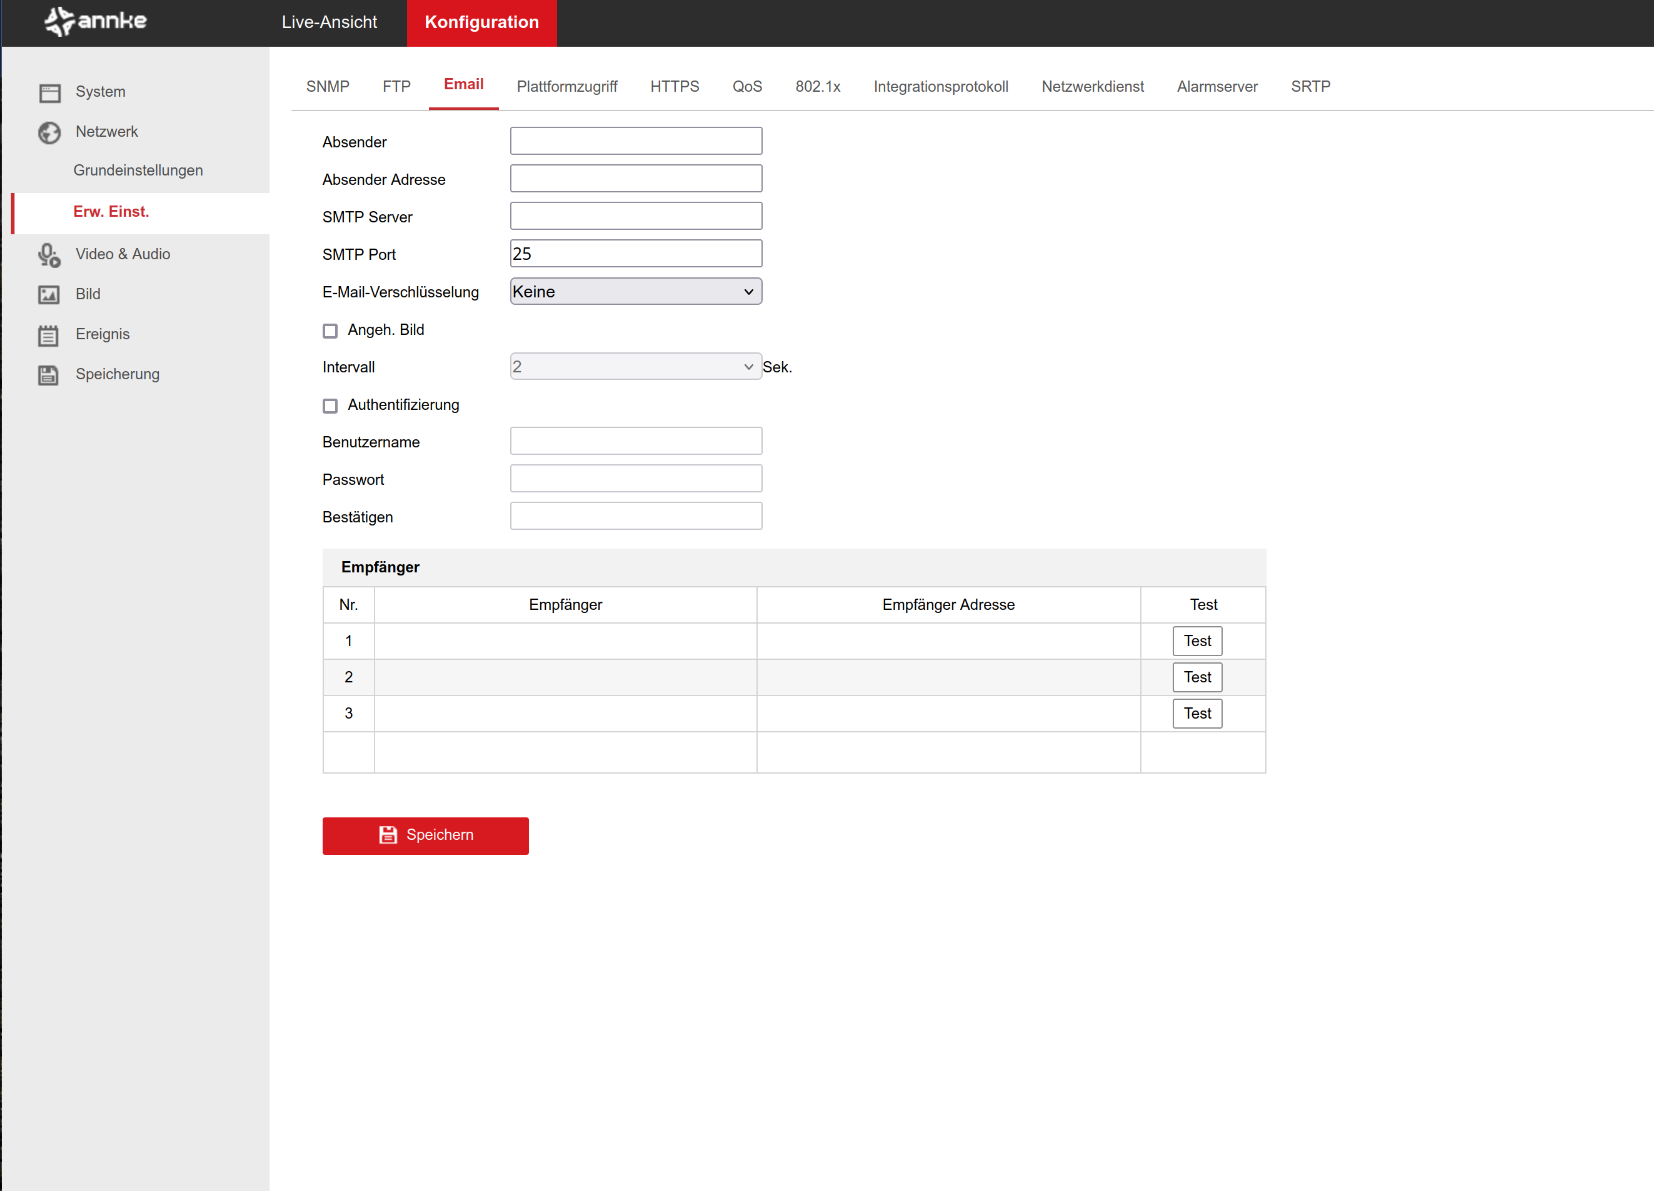This screenshot has height=1191, width=1654.
Task: Click the System sidebar icon
Action: 50,93
